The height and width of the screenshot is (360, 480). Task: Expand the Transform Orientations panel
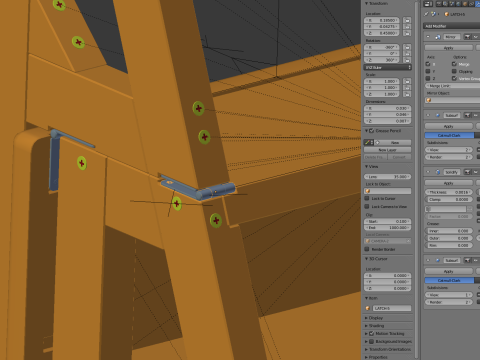point(366,349)
